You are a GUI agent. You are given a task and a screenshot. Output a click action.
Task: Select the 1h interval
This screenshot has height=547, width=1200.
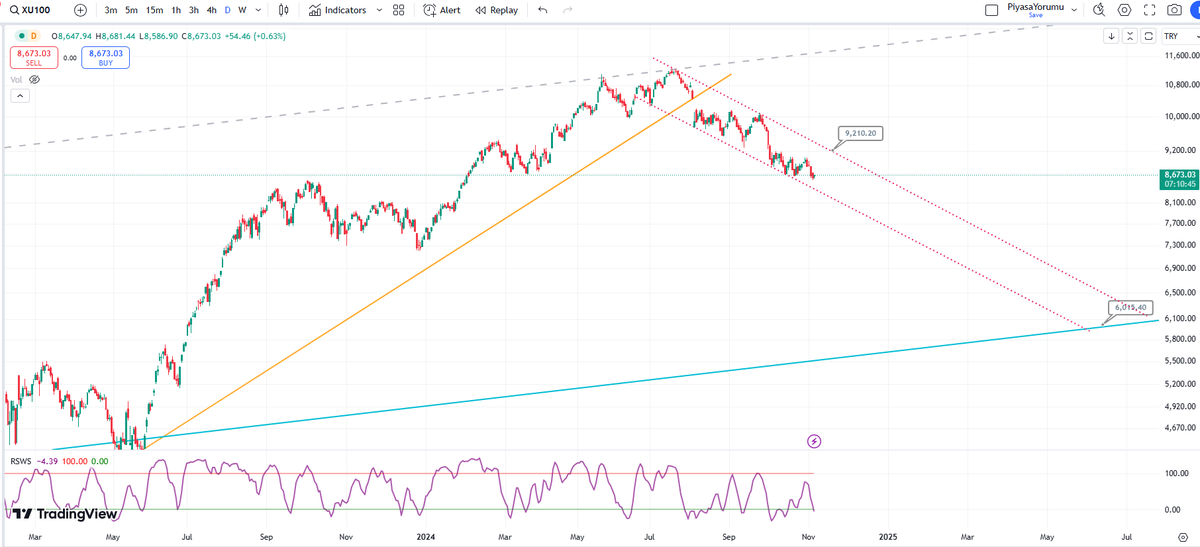tap(176, 10)
